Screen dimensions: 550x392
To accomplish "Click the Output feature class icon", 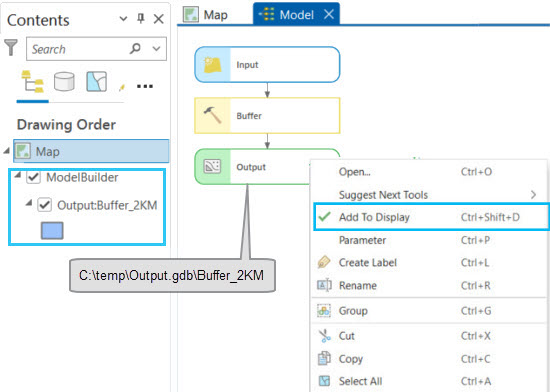I will 213,166.
